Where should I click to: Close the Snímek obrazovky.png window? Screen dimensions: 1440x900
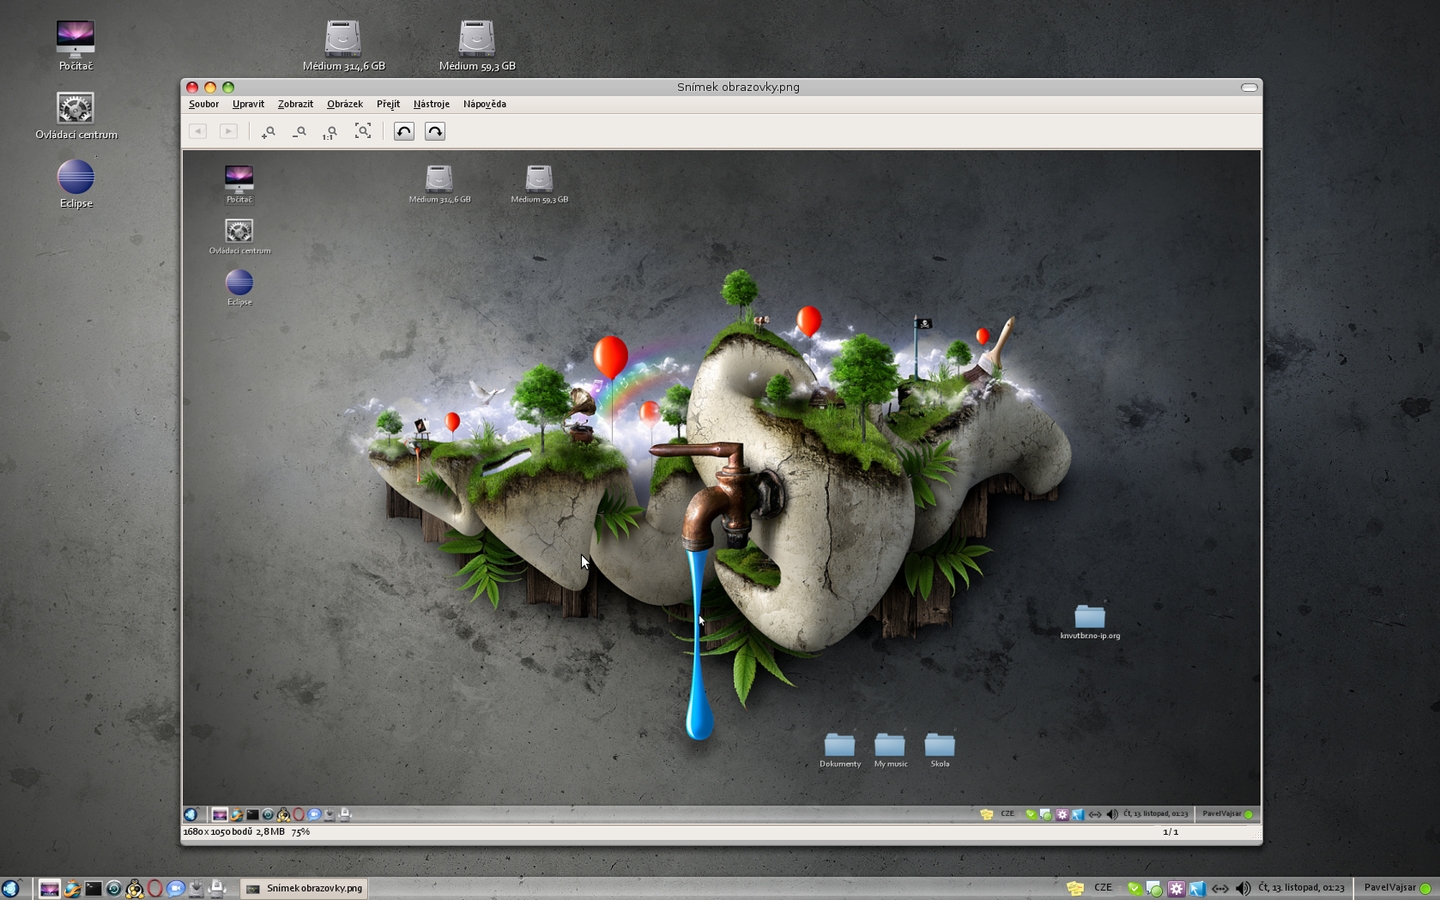click(192, 88)
